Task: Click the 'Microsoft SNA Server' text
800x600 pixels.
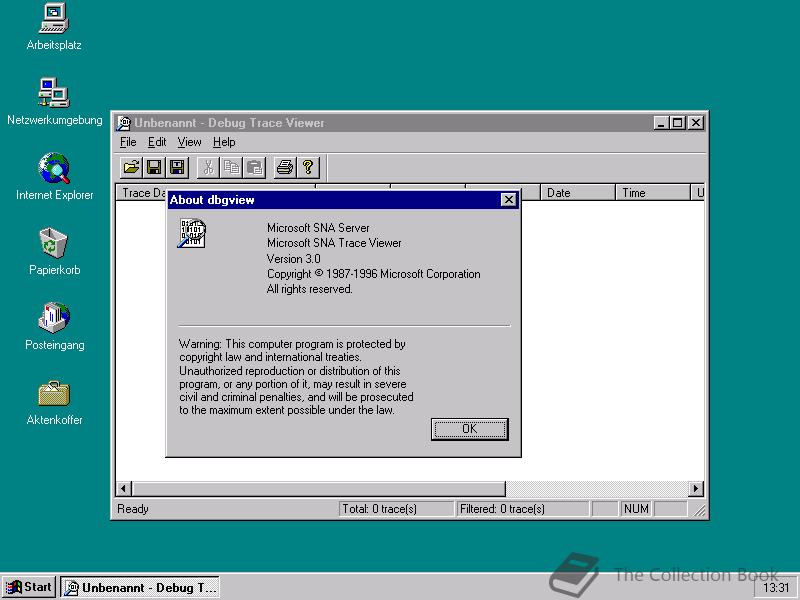Action: click(318, 228)
